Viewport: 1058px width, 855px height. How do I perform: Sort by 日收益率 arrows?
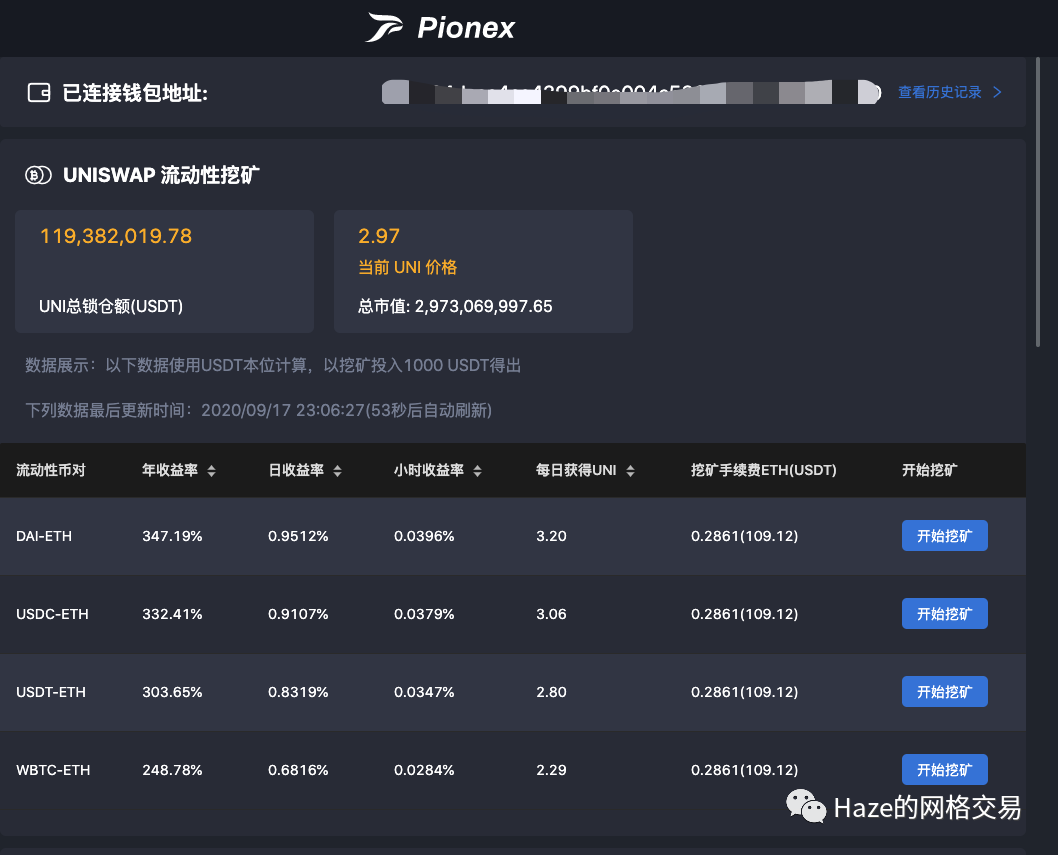click(x=337, y=471)
